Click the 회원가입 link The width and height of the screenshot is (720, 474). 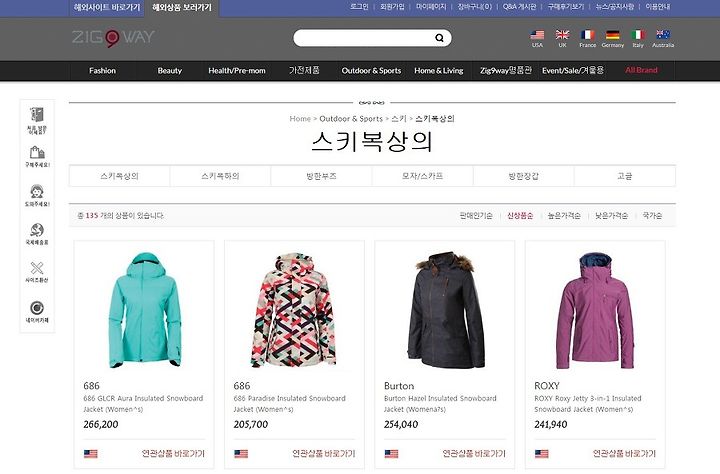(392, 7)
